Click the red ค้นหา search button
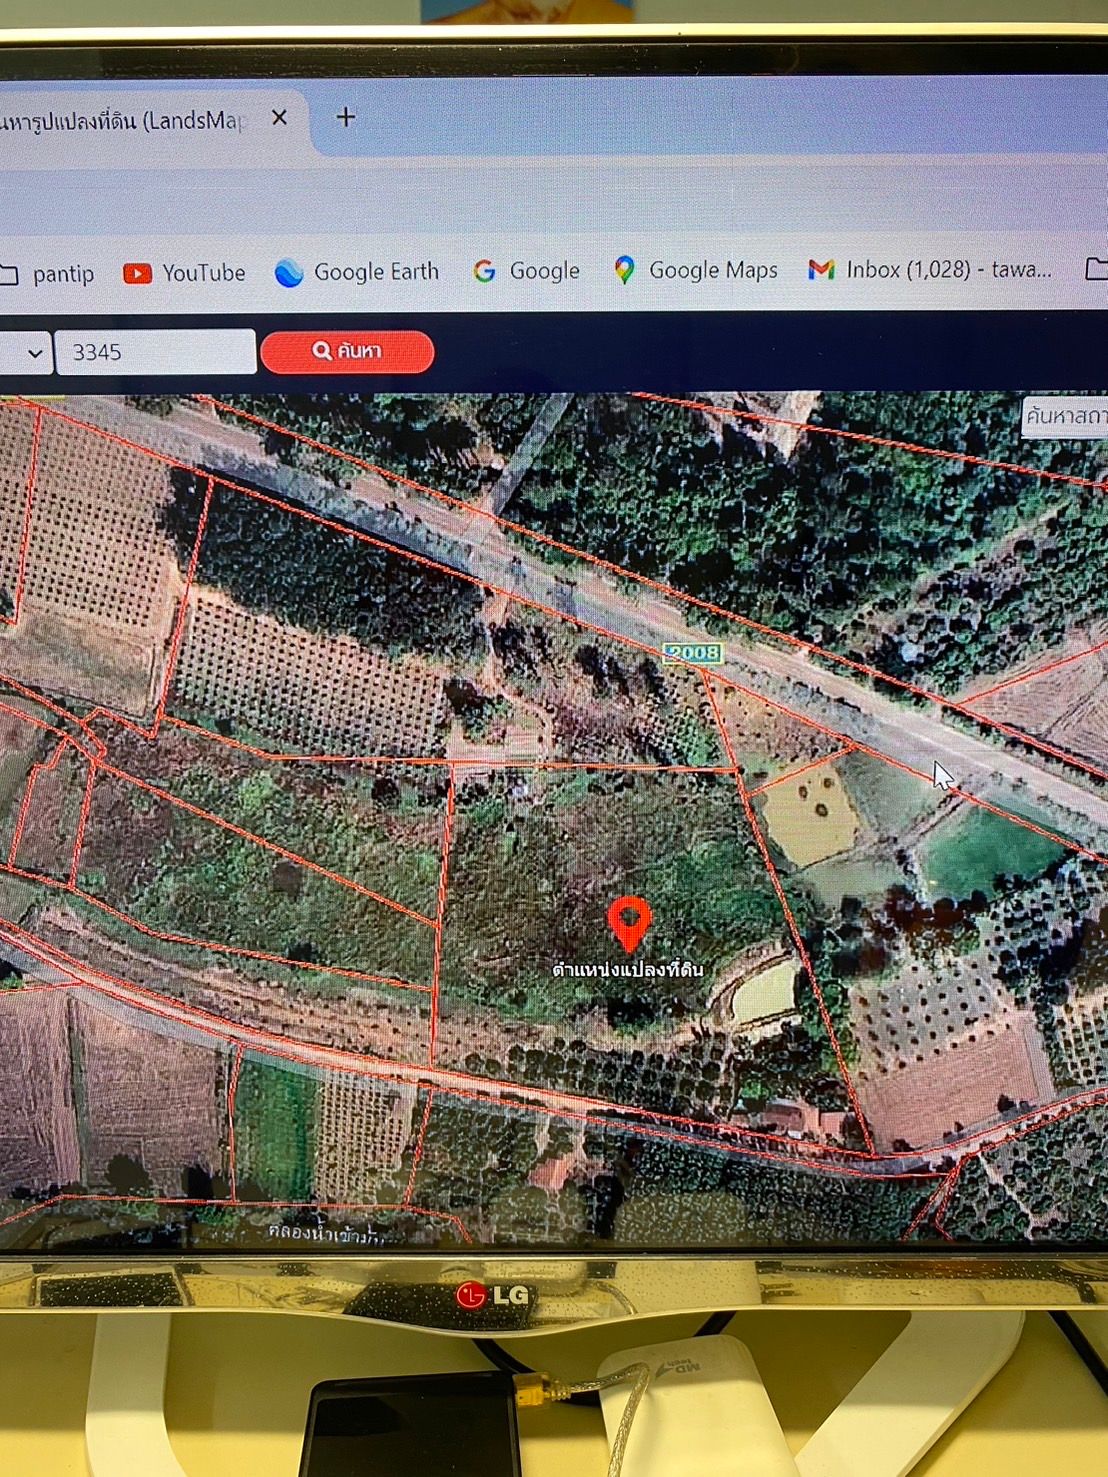1108x1477 pixels. coord(347,351)
